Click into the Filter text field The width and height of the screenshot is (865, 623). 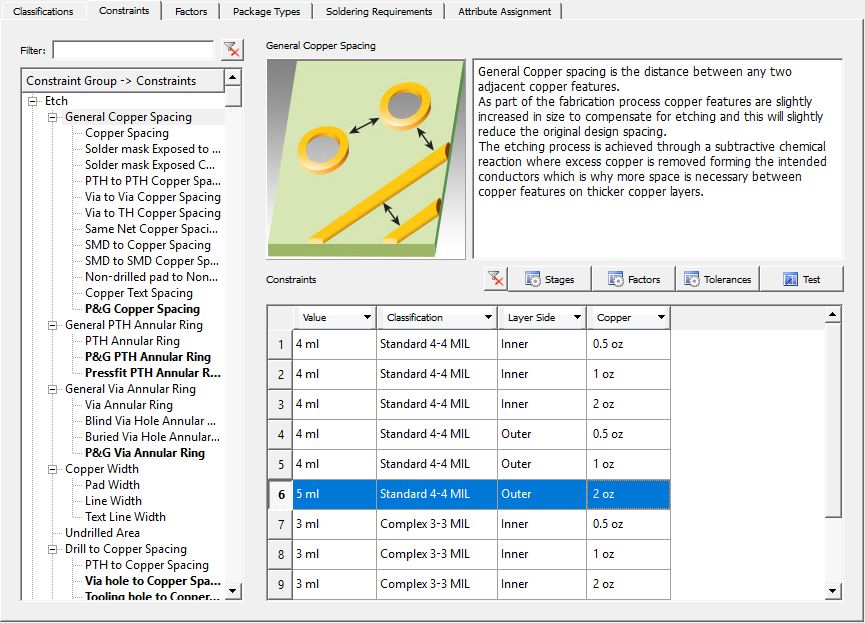pos(133,50)
